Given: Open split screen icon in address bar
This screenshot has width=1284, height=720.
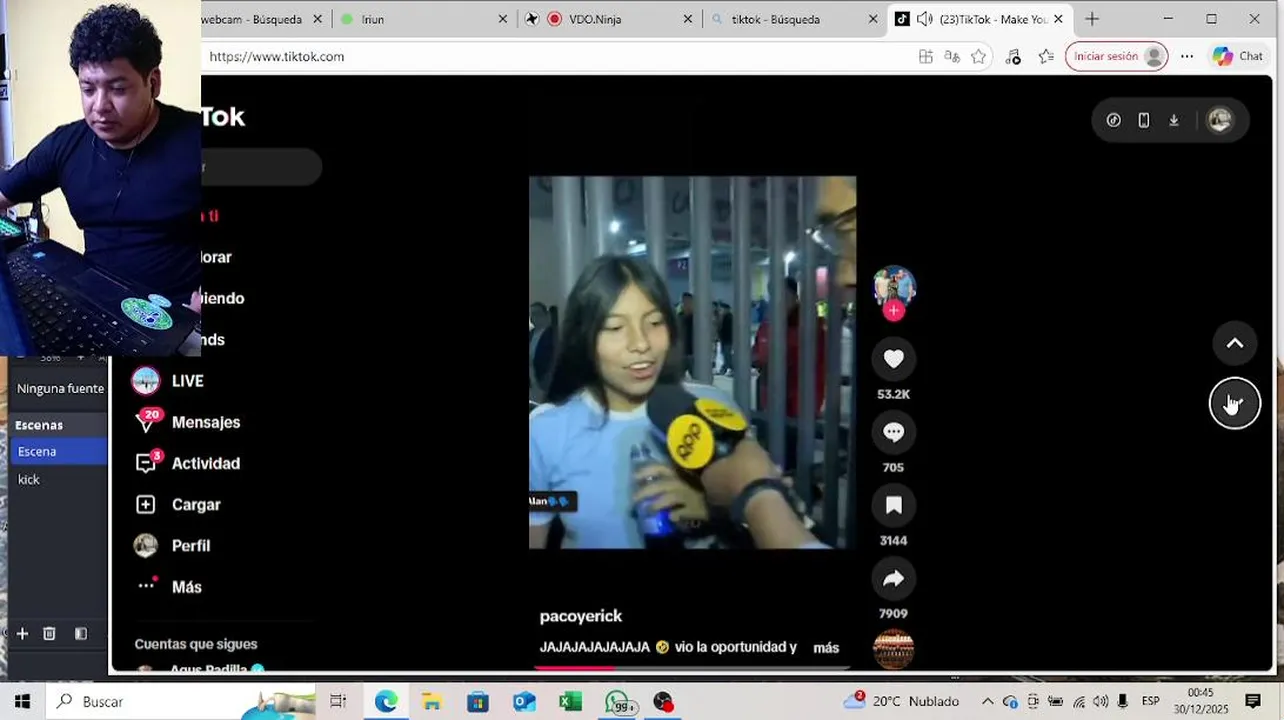Looking at the screenshot, I should coord(926,57).
